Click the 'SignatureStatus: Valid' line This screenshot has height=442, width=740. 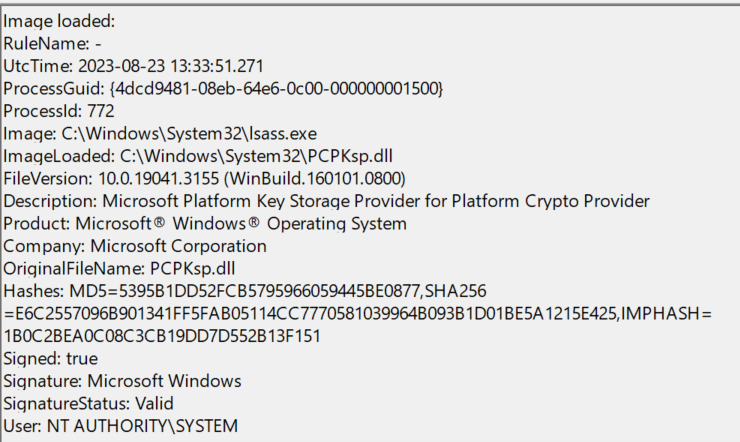pos(89,403)
